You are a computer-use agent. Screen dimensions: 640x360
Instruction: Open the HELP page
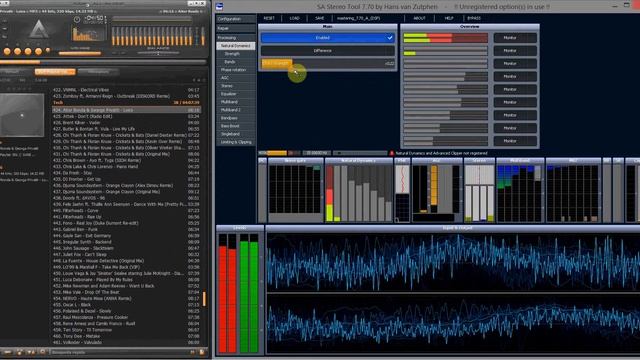pyautogui.click(x=449, y=18)
